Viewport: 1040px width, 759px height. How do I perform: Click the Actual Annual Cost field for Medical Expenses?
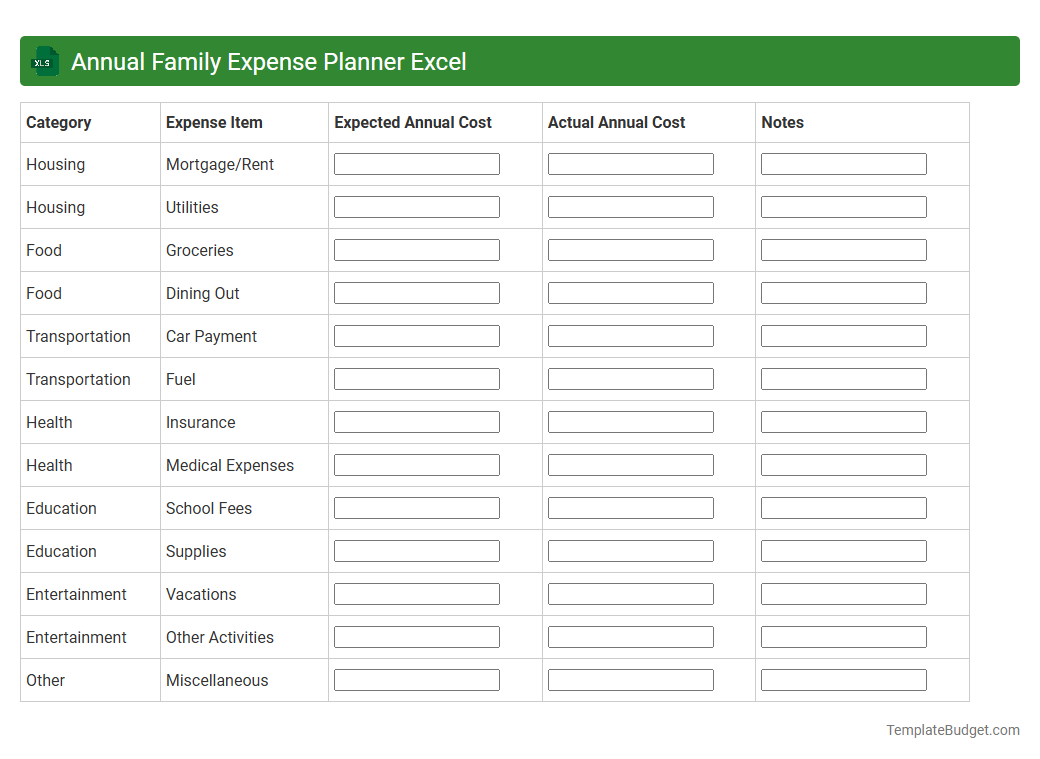tap(630, 464)
